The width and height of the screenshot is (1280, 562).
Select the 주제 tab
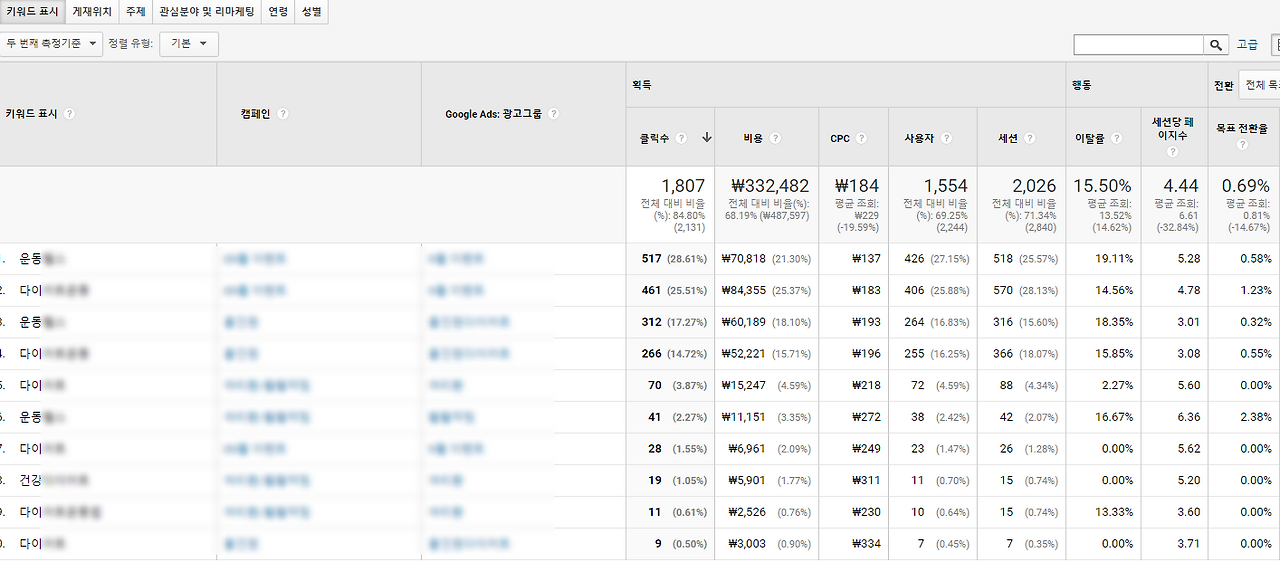pos(135,12)
